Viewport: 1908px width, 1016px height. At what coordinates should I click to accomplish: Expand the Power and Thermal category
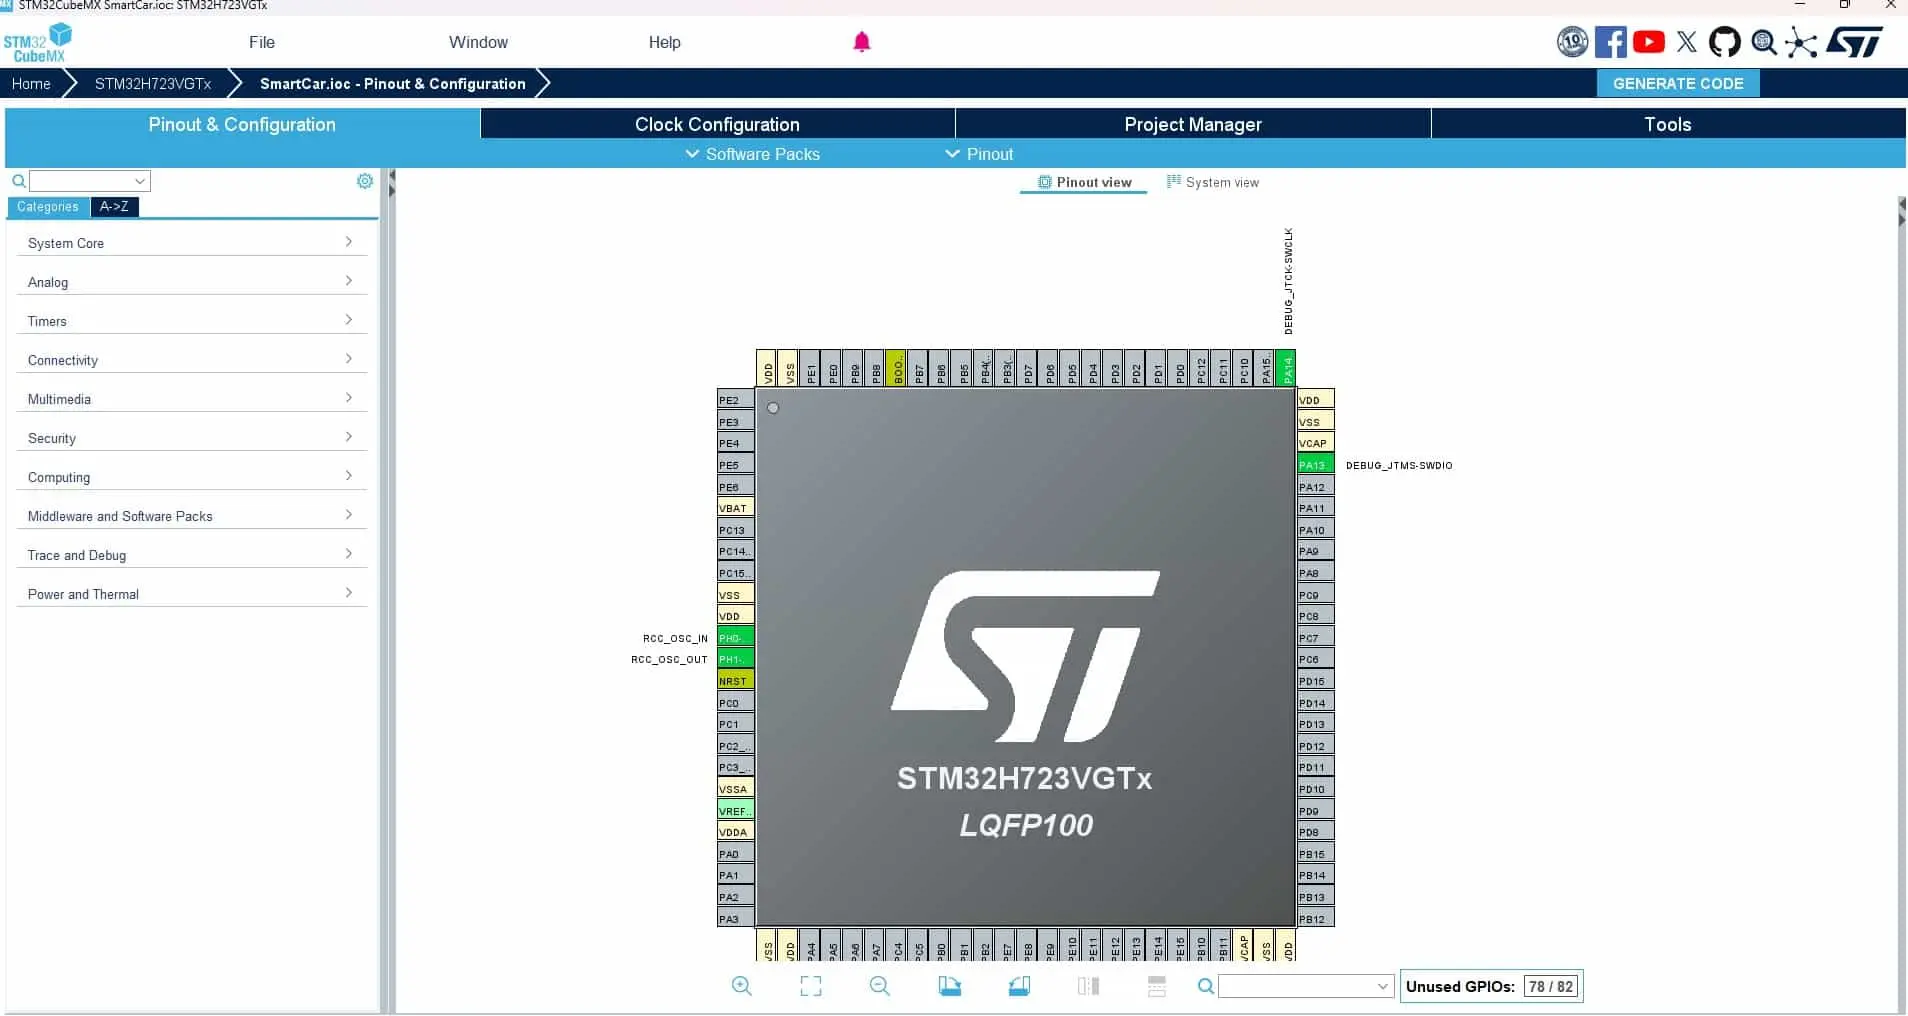click(x=191, y=594)
